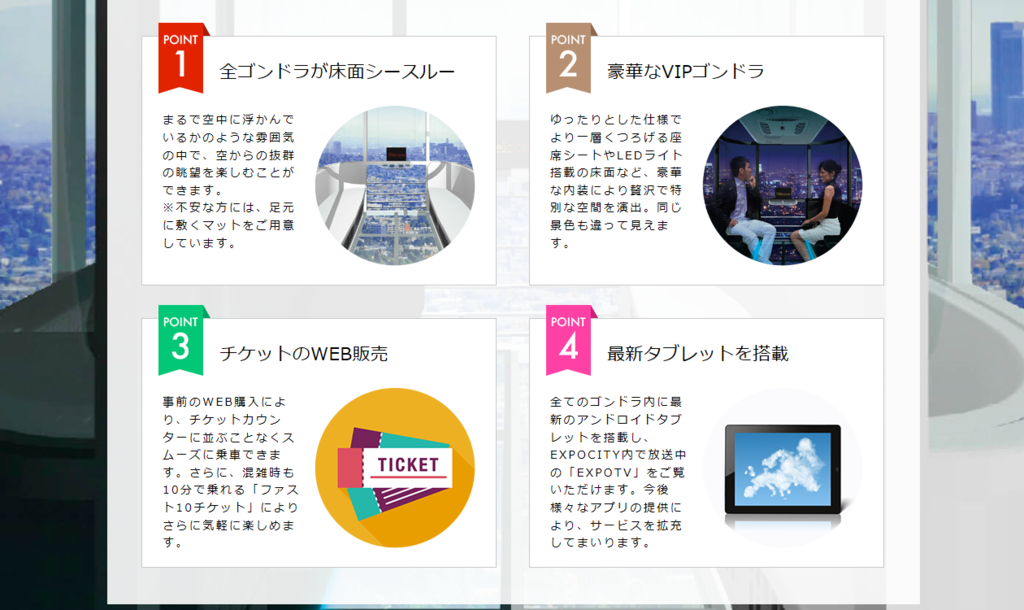Image resolution: width=1024 pixels, height=610 pixels.
Task: Click text の「EXPOTV」をご覧
Action: pos(617,472)
